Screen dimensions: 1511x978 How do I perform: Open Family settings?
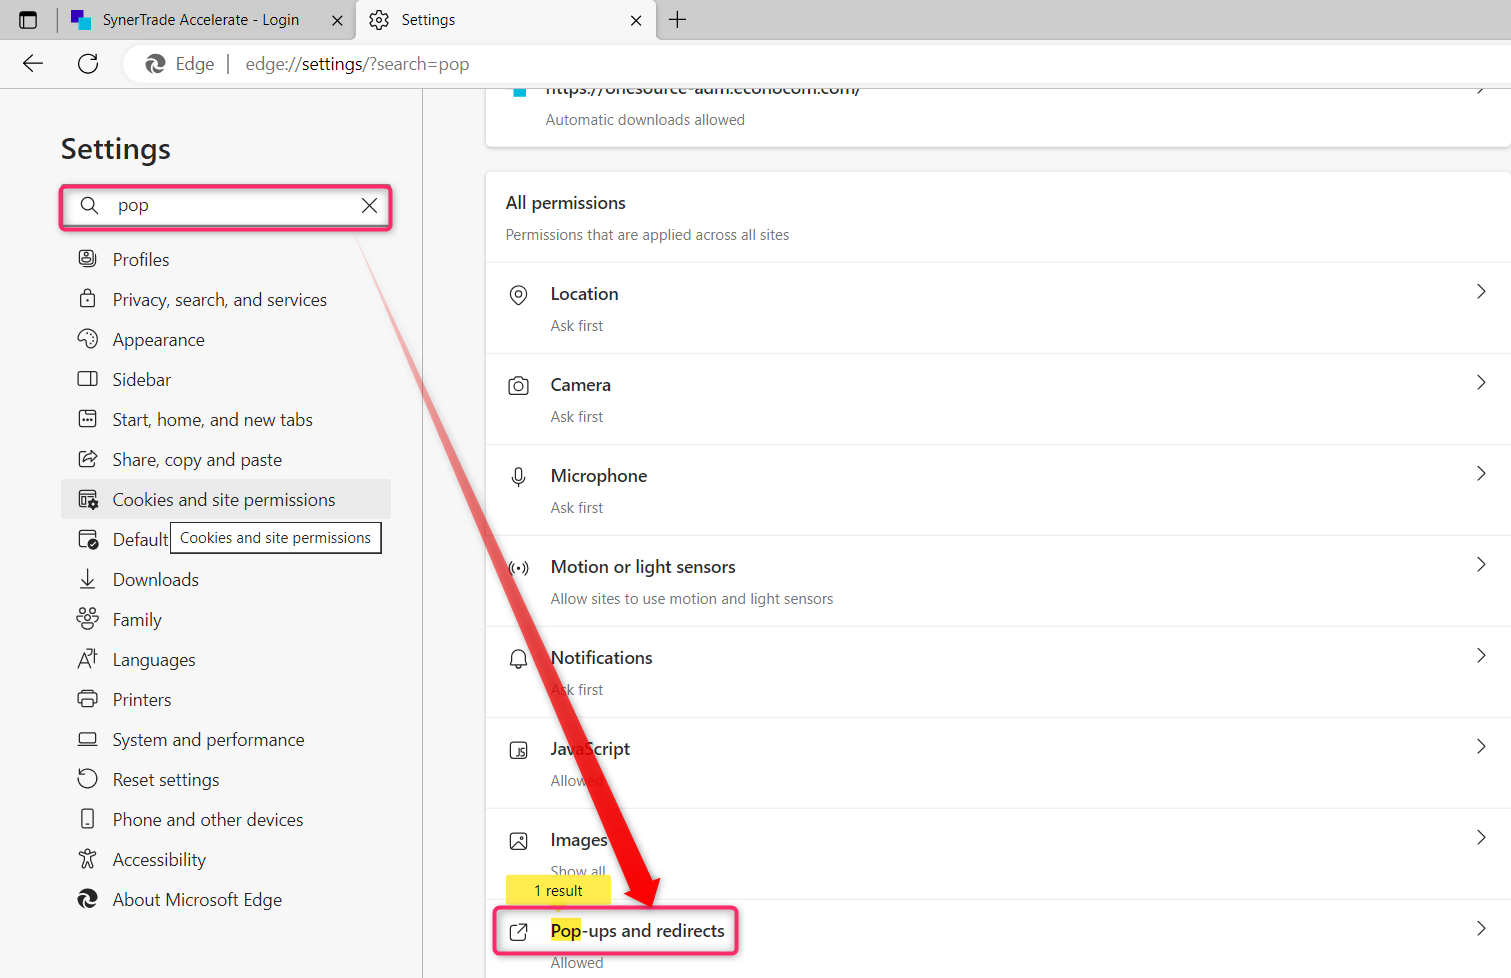click(226, 620)
